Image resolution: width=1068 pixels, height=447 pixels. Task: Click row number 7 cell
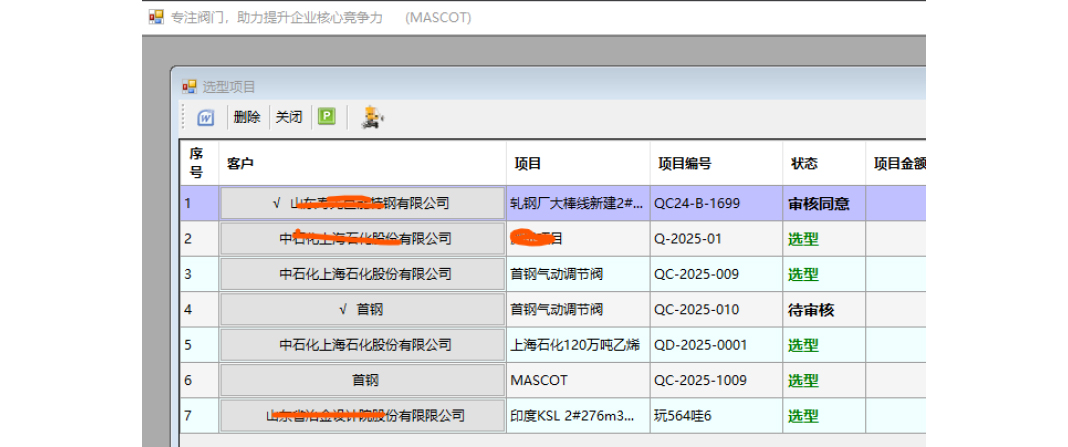coord(199,416)
